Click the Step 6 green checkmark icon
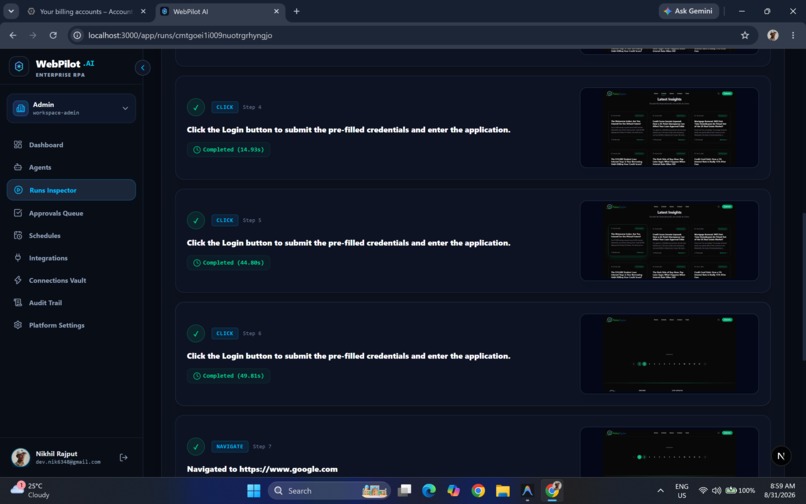 pos(195,333)
